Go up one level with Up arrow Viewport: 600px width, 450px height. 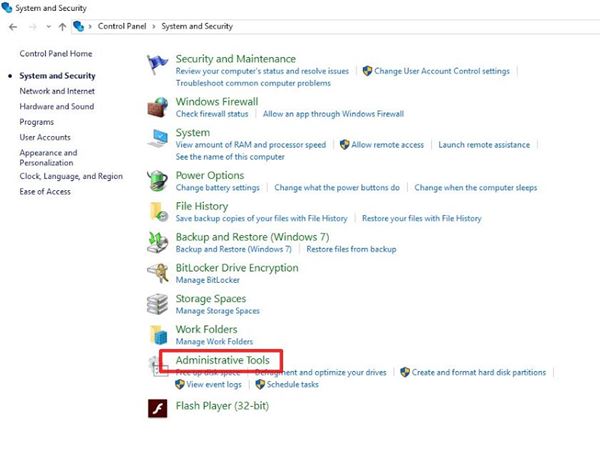click(x=62, y=27)
